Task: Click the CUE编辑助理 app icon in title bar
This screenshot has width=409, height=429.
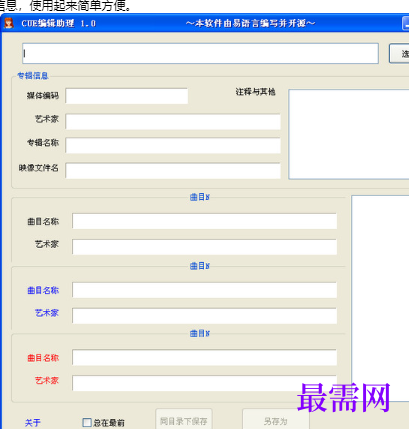Action: pos(9,23)
